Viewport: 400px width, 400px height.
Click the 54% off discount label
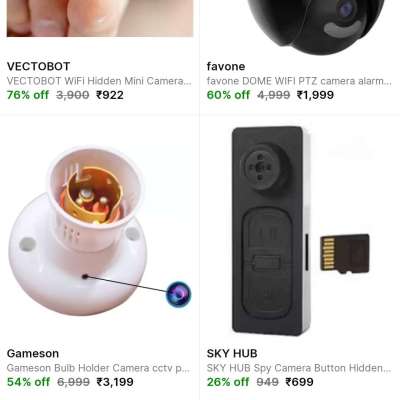click(28, 382)
